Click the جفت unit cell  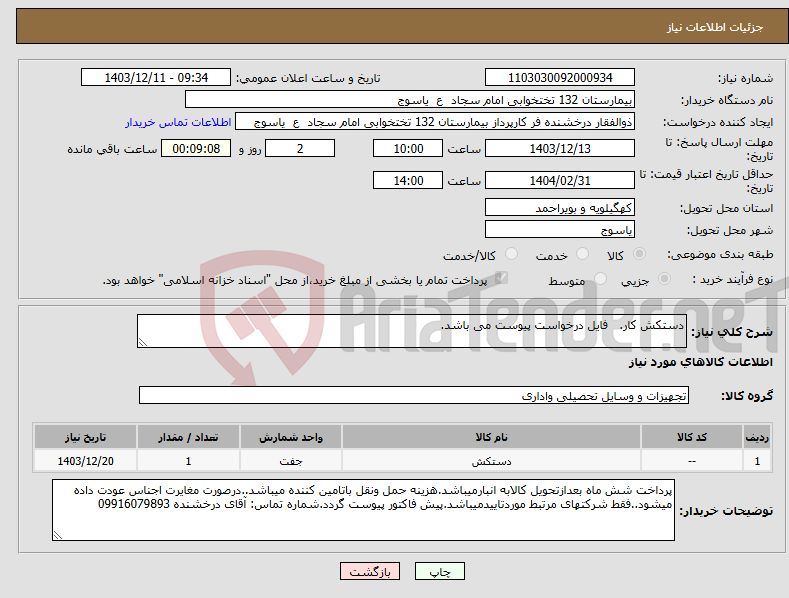coord(291,461)
